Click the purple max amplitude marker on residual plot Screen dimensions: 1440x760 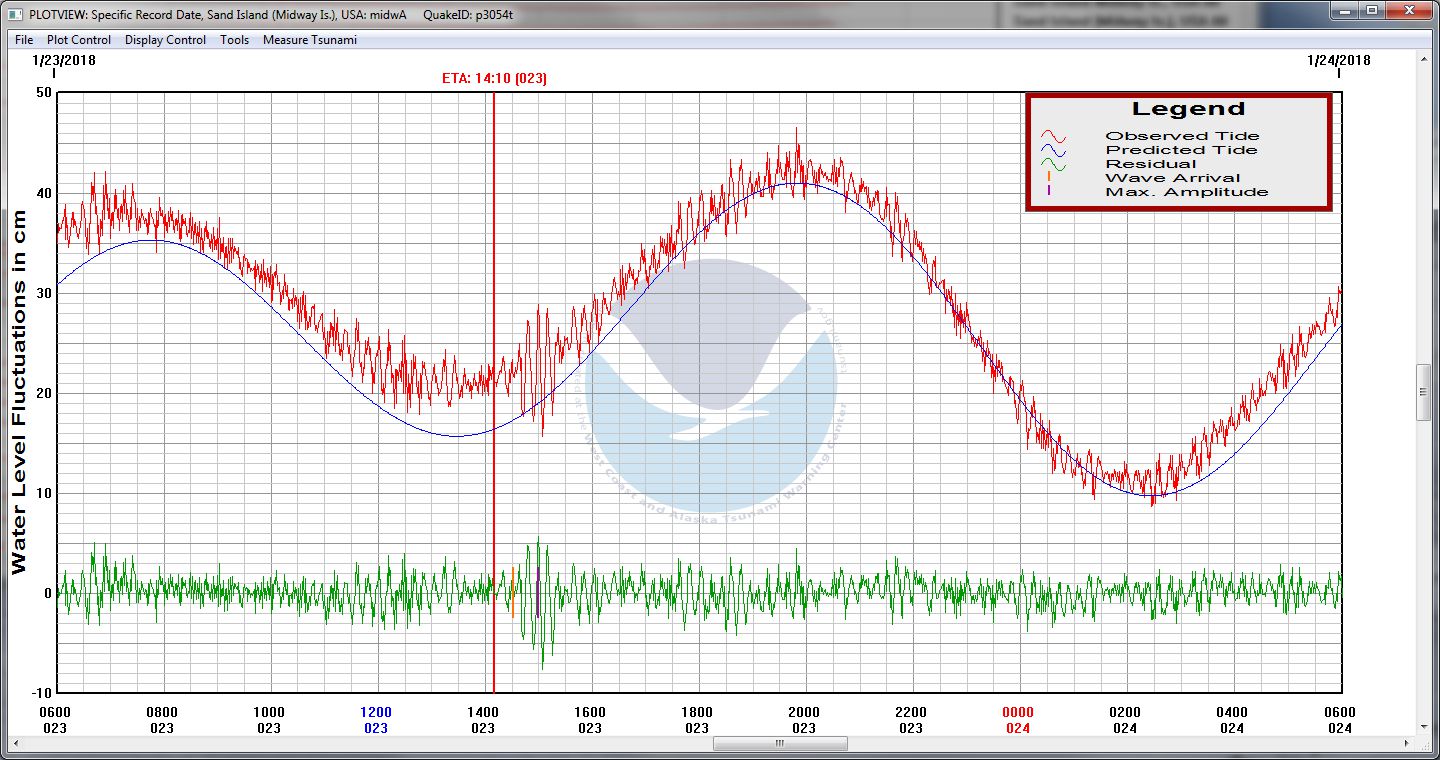pyautogui.click(x=538, y=592)
